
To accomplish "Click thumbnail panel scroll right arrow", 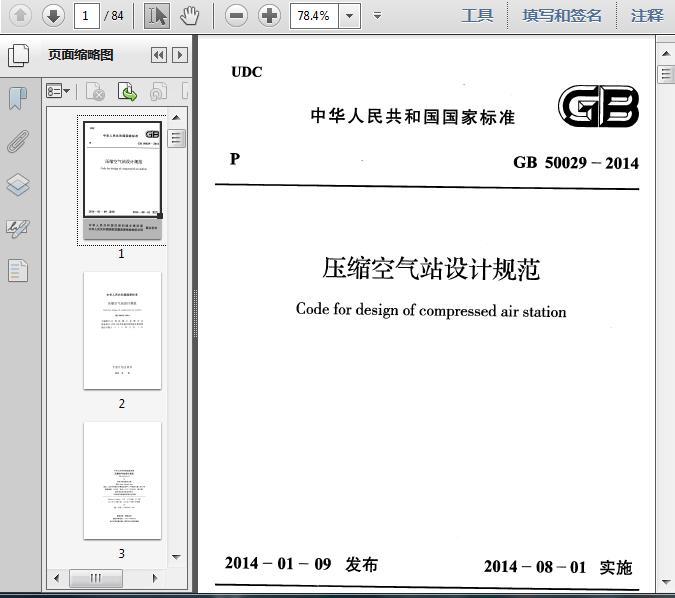I will [x=155, y=578].
